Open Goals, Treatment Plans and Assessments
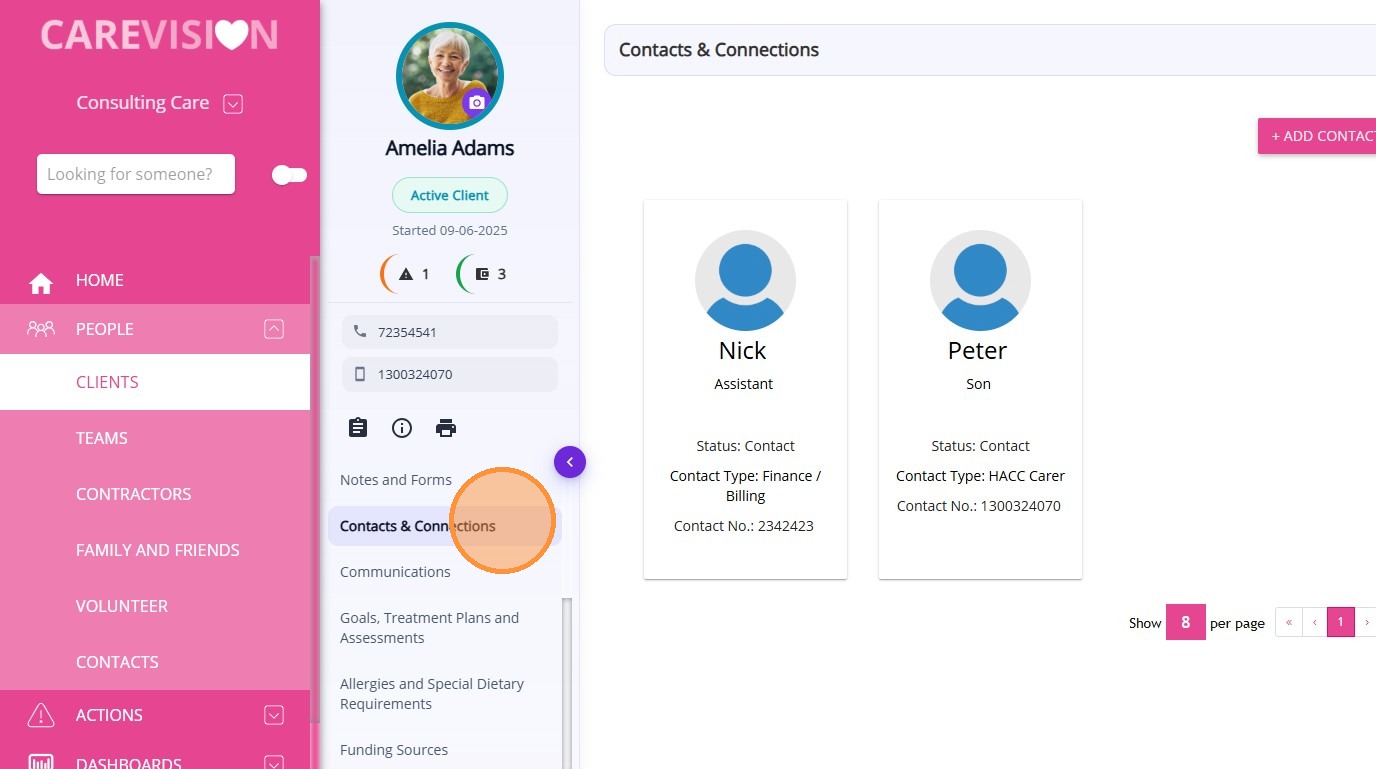 point(430,628)
